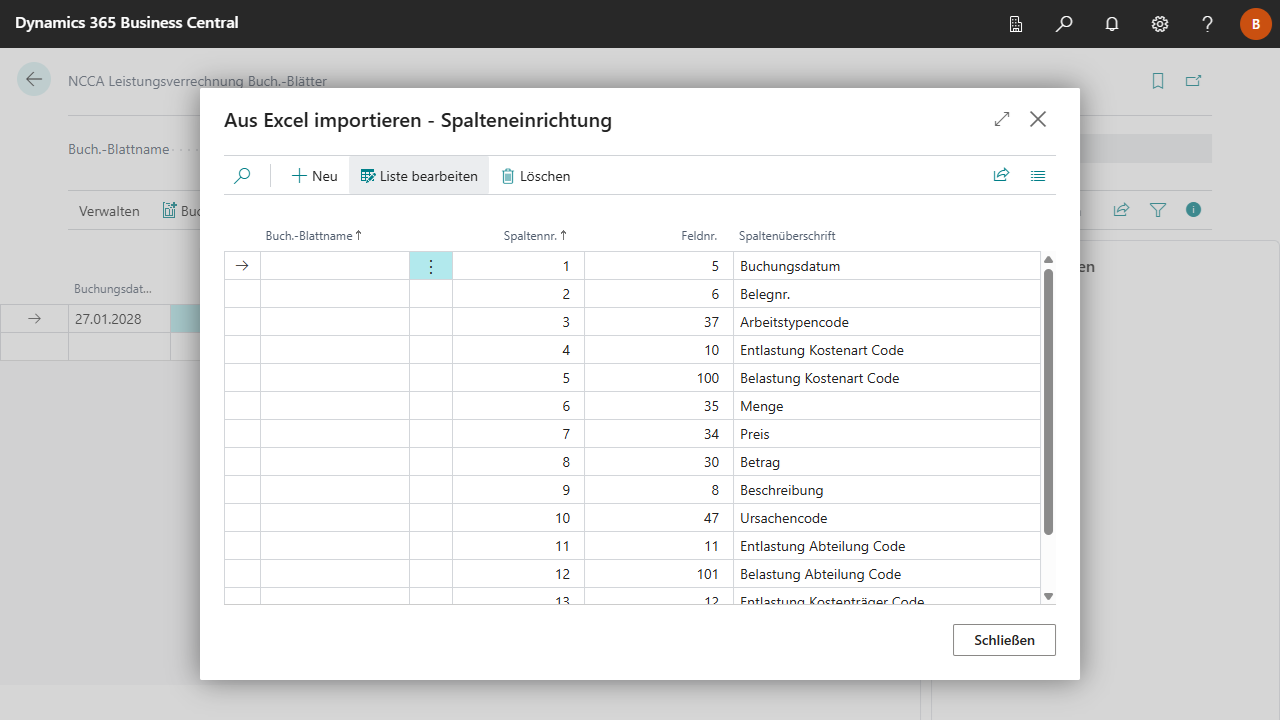
Task: Click the share icon in dialog toolbar
Action: pos(1001,176)
